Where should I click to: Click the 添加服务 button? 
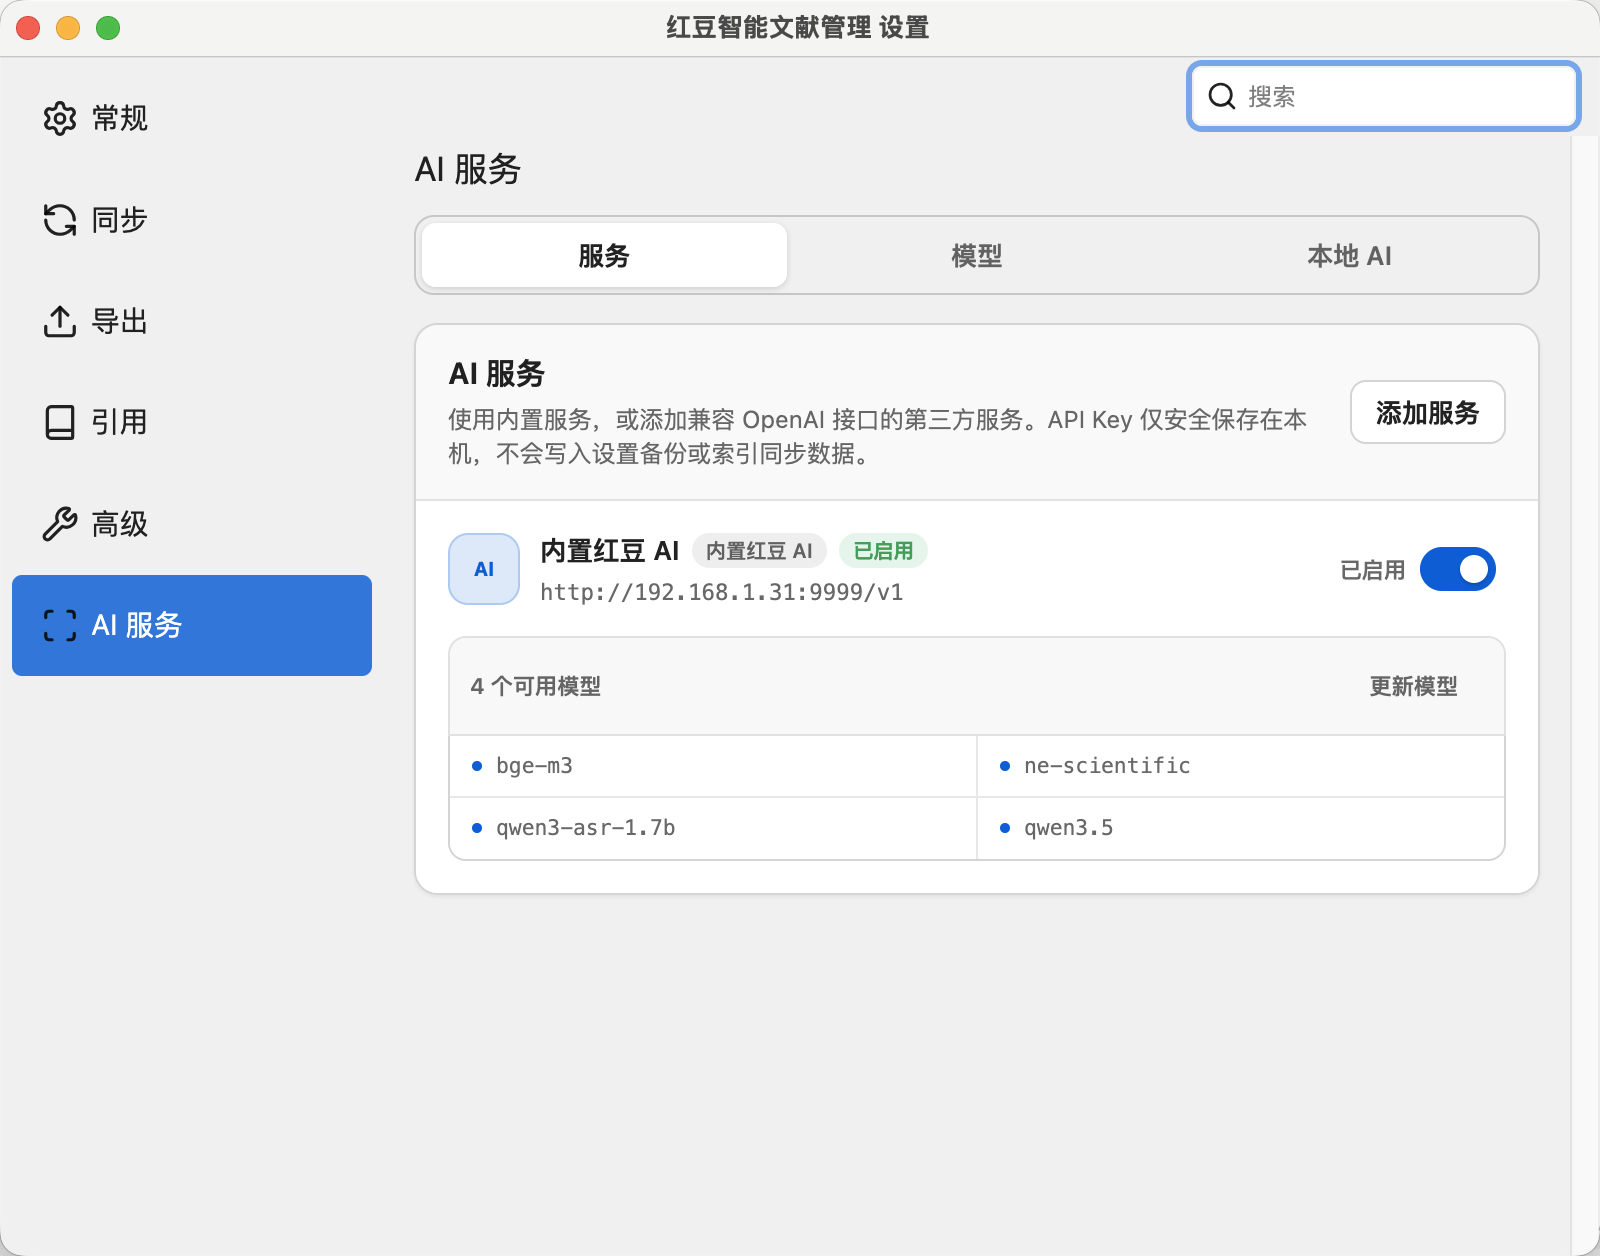pyautogui.click(x=1427, y=412)
